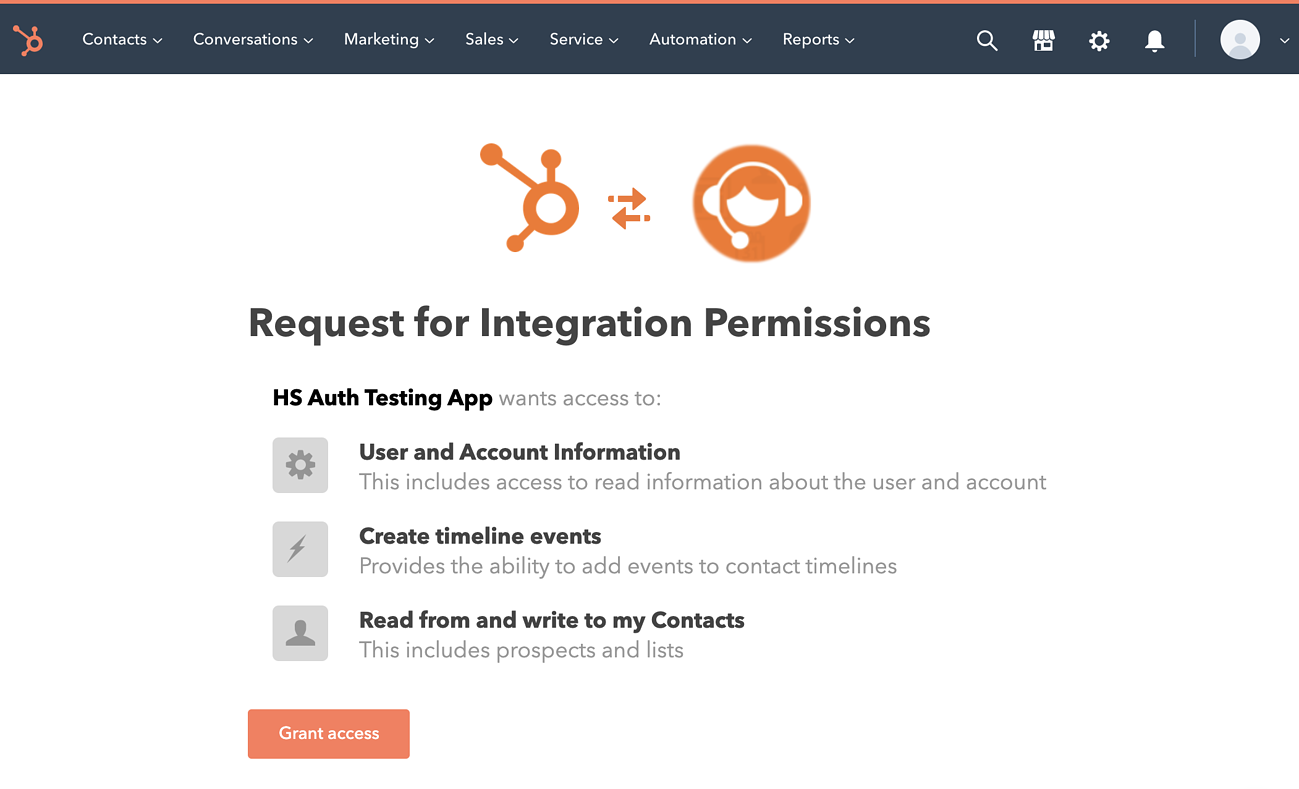1299x789 pixels.
Task: Click the orange headset agent app logo
Action: pos(751,203)
